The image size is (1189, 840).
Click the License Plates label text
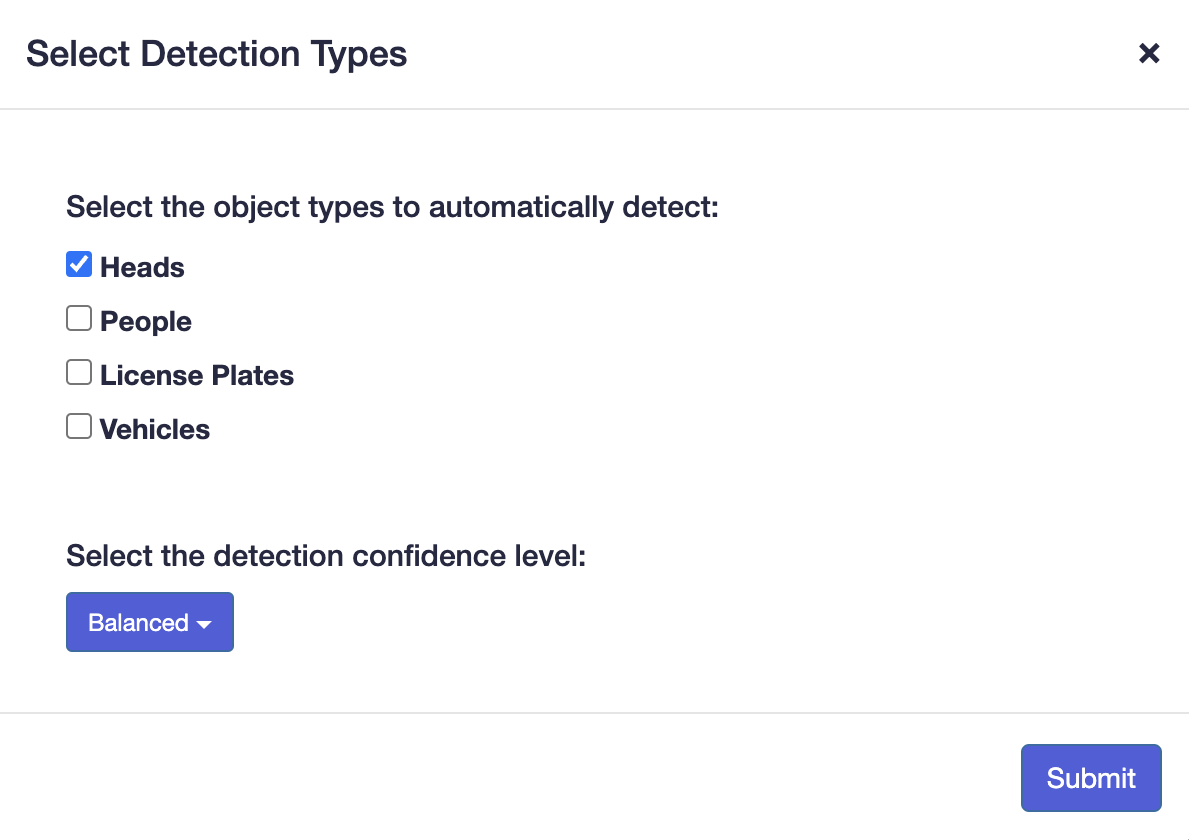pyautogui.click(x=197, y=376)
